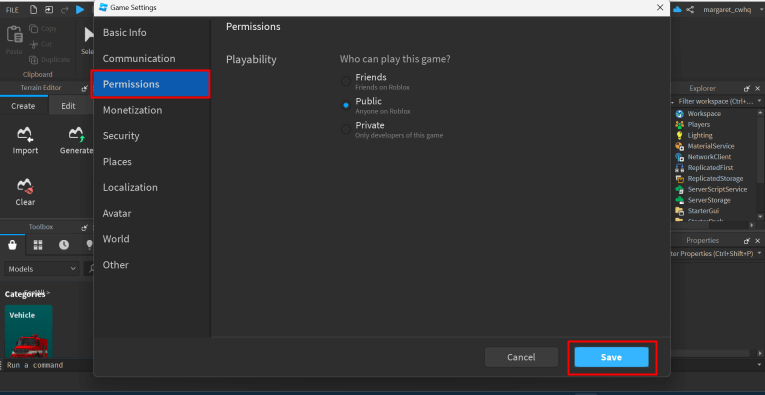Image resolution: width=765 pixels, height=395 pixels.
Task: Undock the Toolbox panel
Action: (85, 227)
